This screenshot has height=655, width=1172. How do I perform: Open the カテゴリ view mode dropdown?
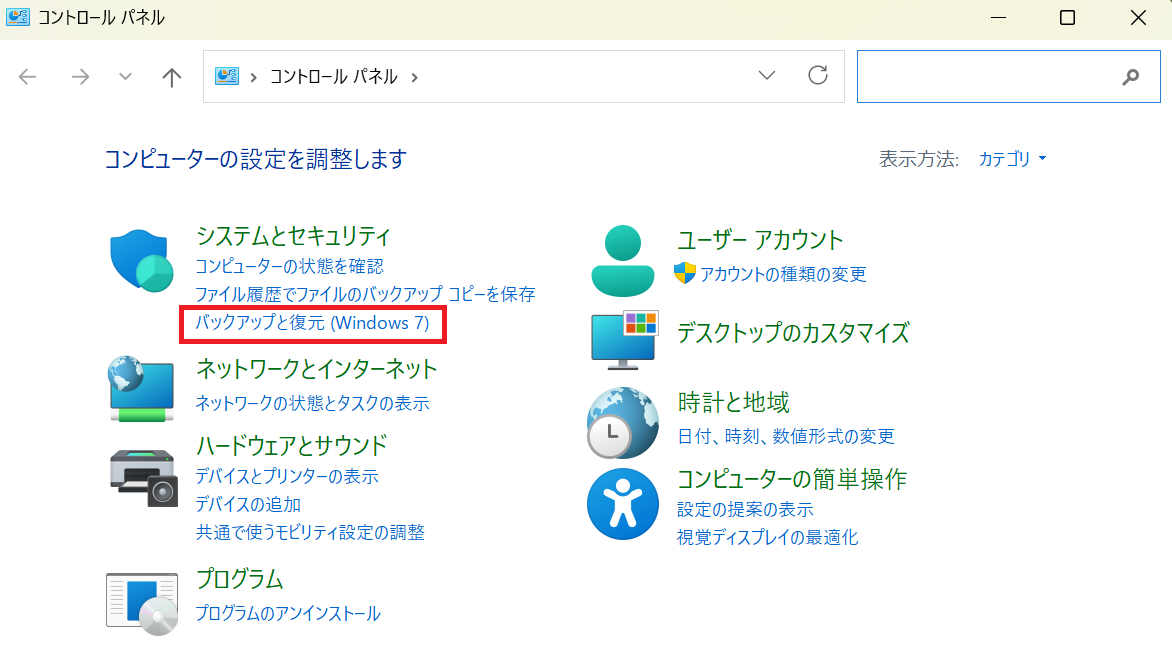point(1012,159)
